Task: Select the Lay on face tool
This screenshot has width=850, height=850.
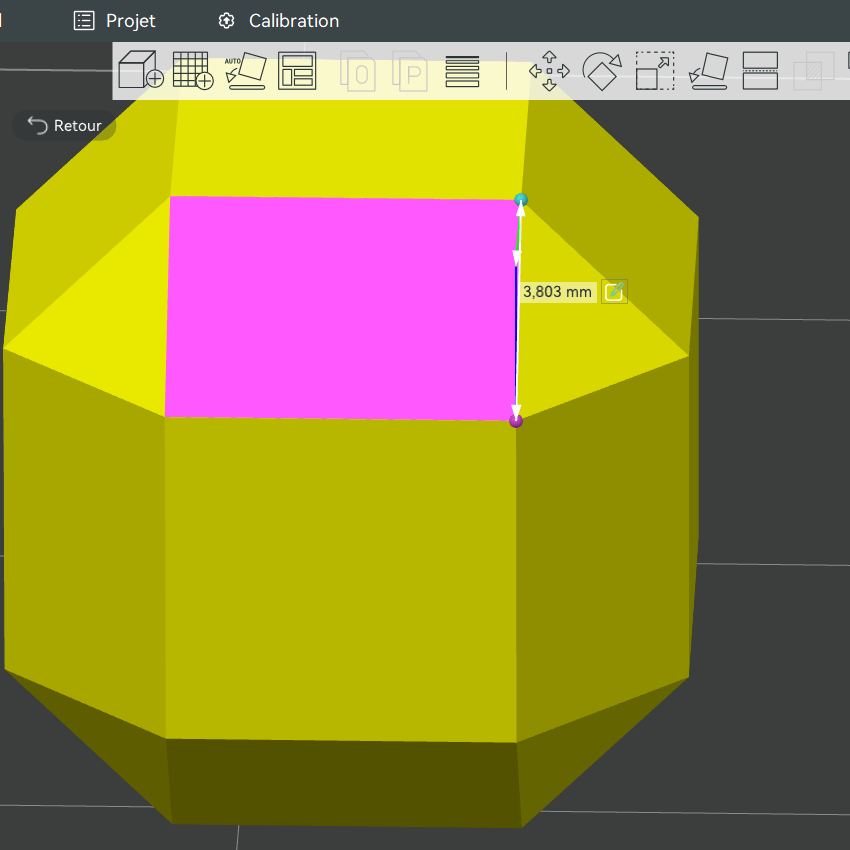Action: [x=708, y=70]
